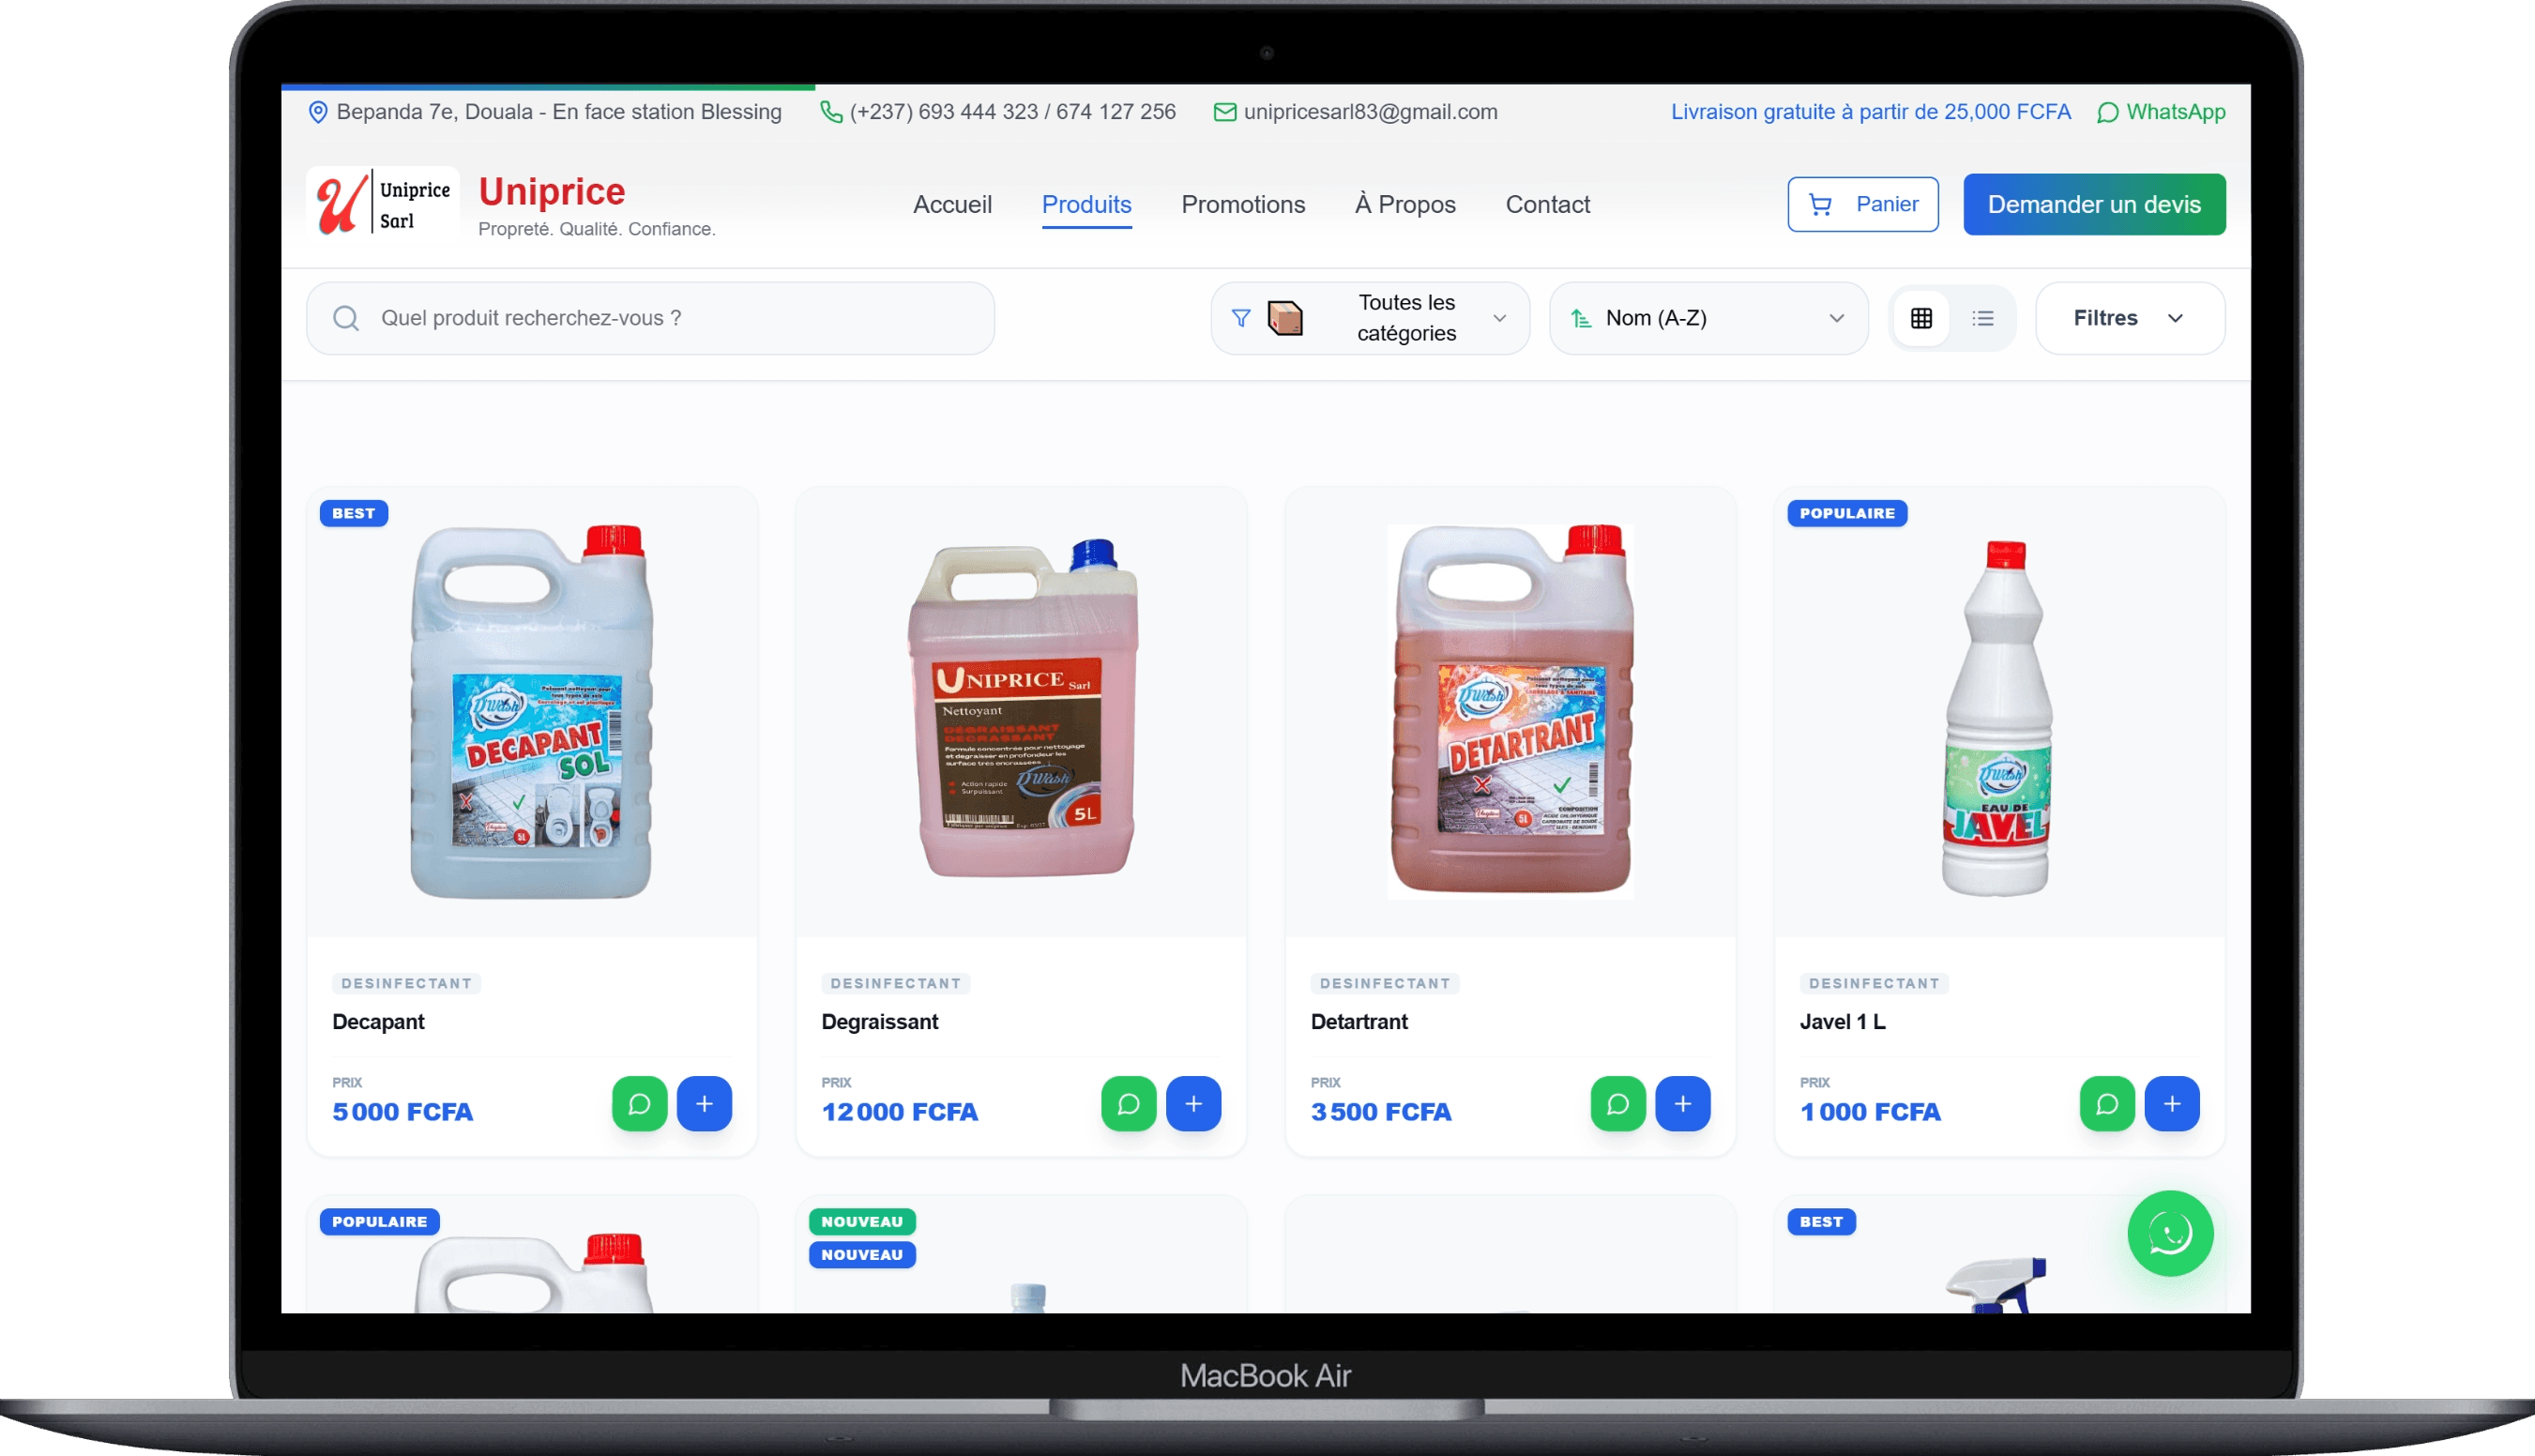Expand the Toutes les catégories dropdown
Viewport: 2535px width, 1456px height.
tap(1369, 318)
